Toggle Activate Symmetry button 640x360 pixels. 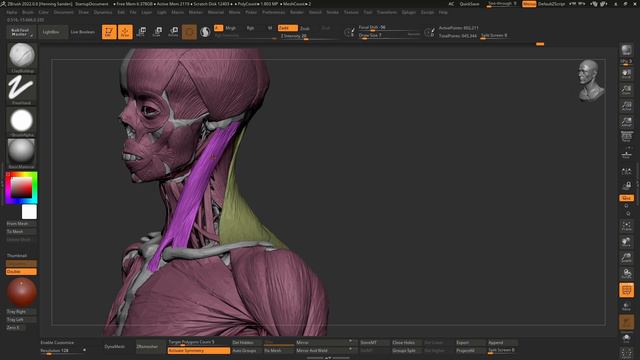click(199, 351)
